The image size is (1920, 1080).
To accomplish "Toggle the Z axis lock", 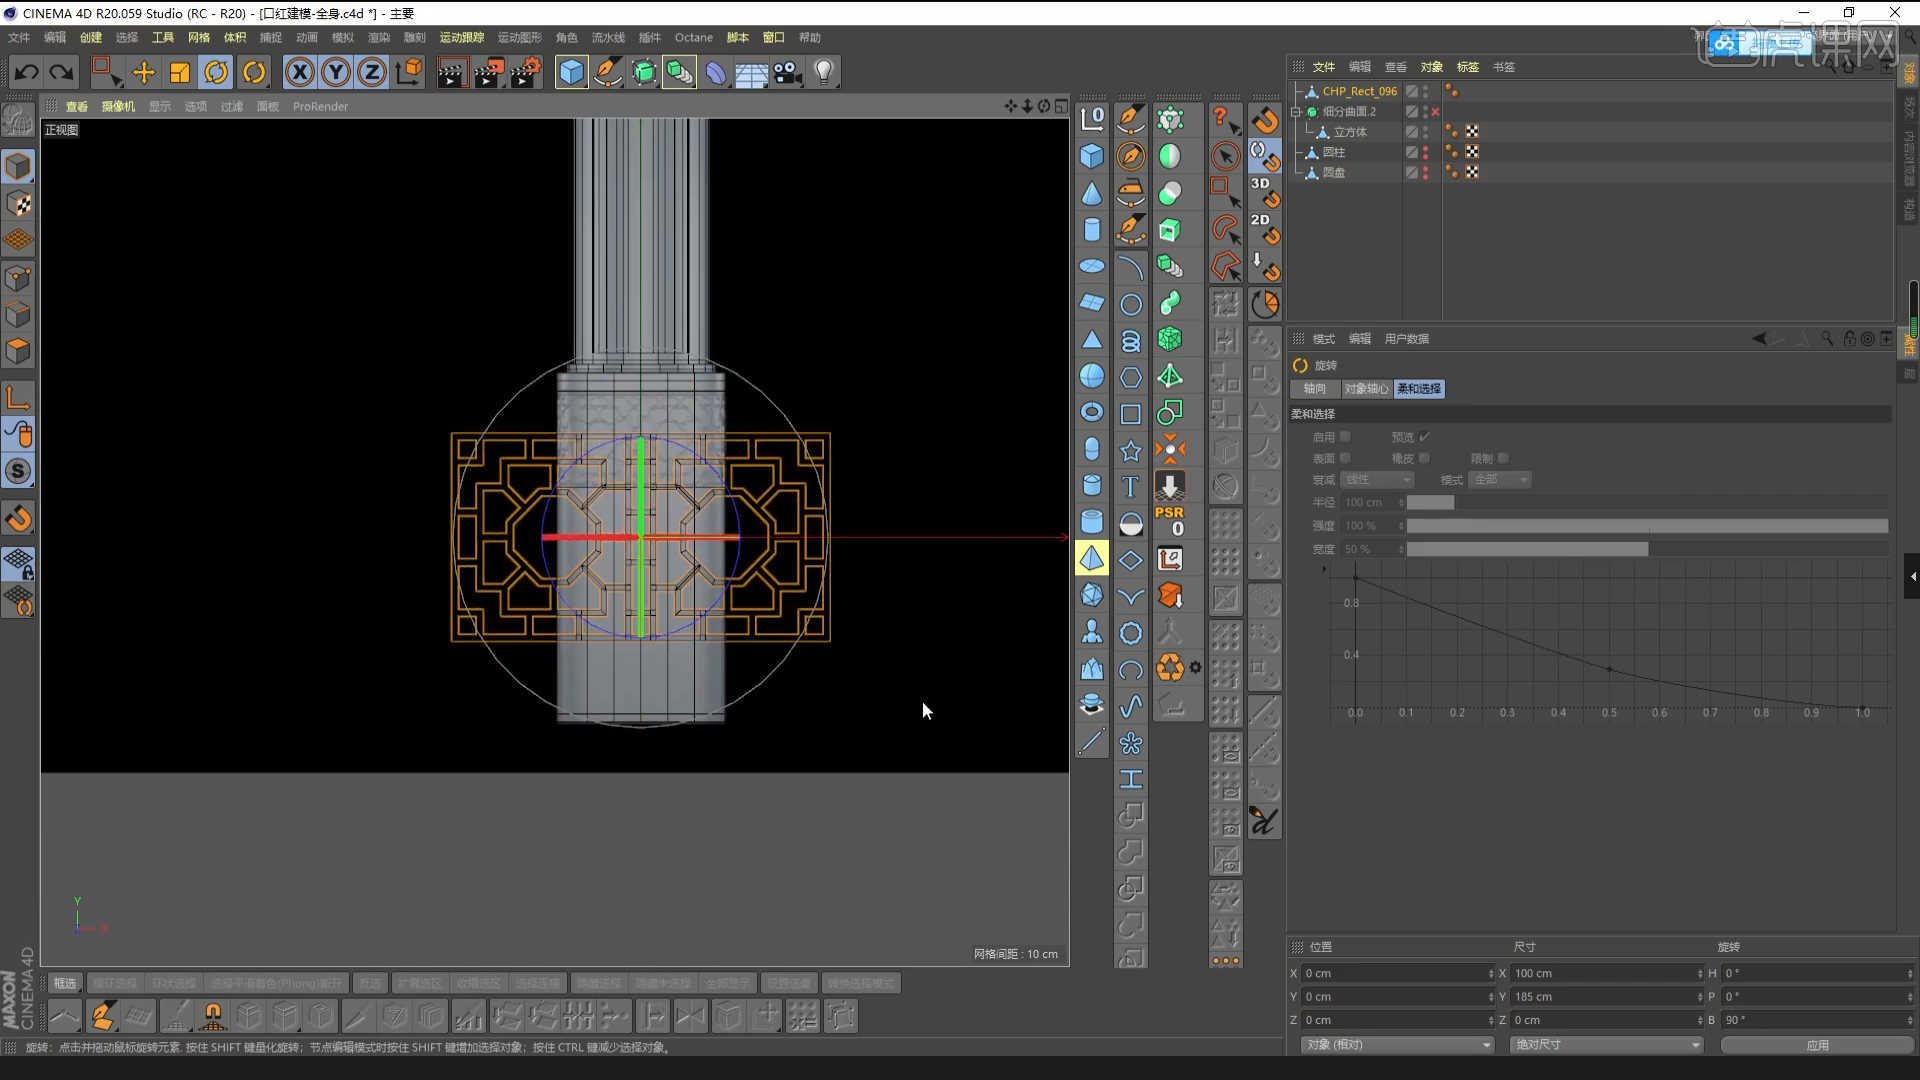I will click(x=372, y=72).
